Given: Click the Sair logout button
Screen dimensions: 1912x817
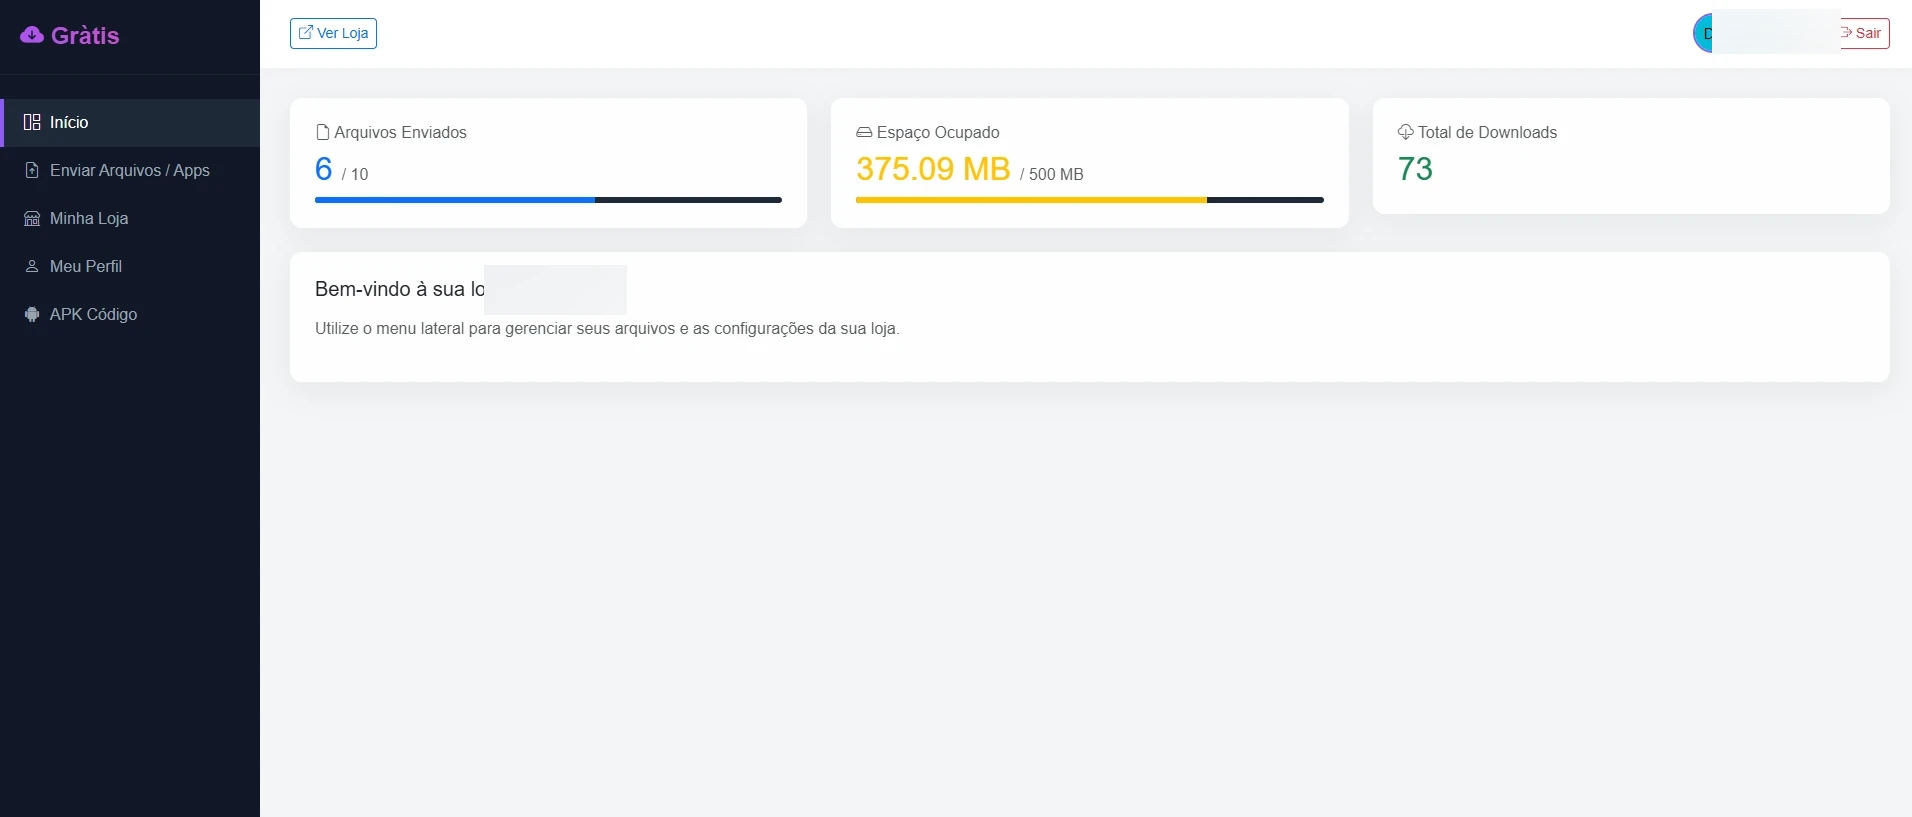Looking at the screenshot, I should click(x=1864, y=33).
